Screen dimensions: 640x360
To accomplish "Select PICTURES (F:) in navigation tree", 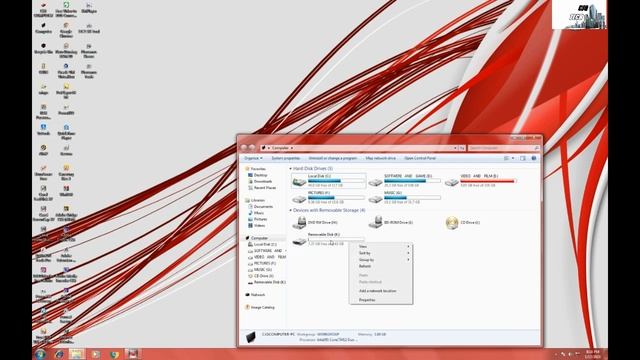I will [x=264, y=263].
